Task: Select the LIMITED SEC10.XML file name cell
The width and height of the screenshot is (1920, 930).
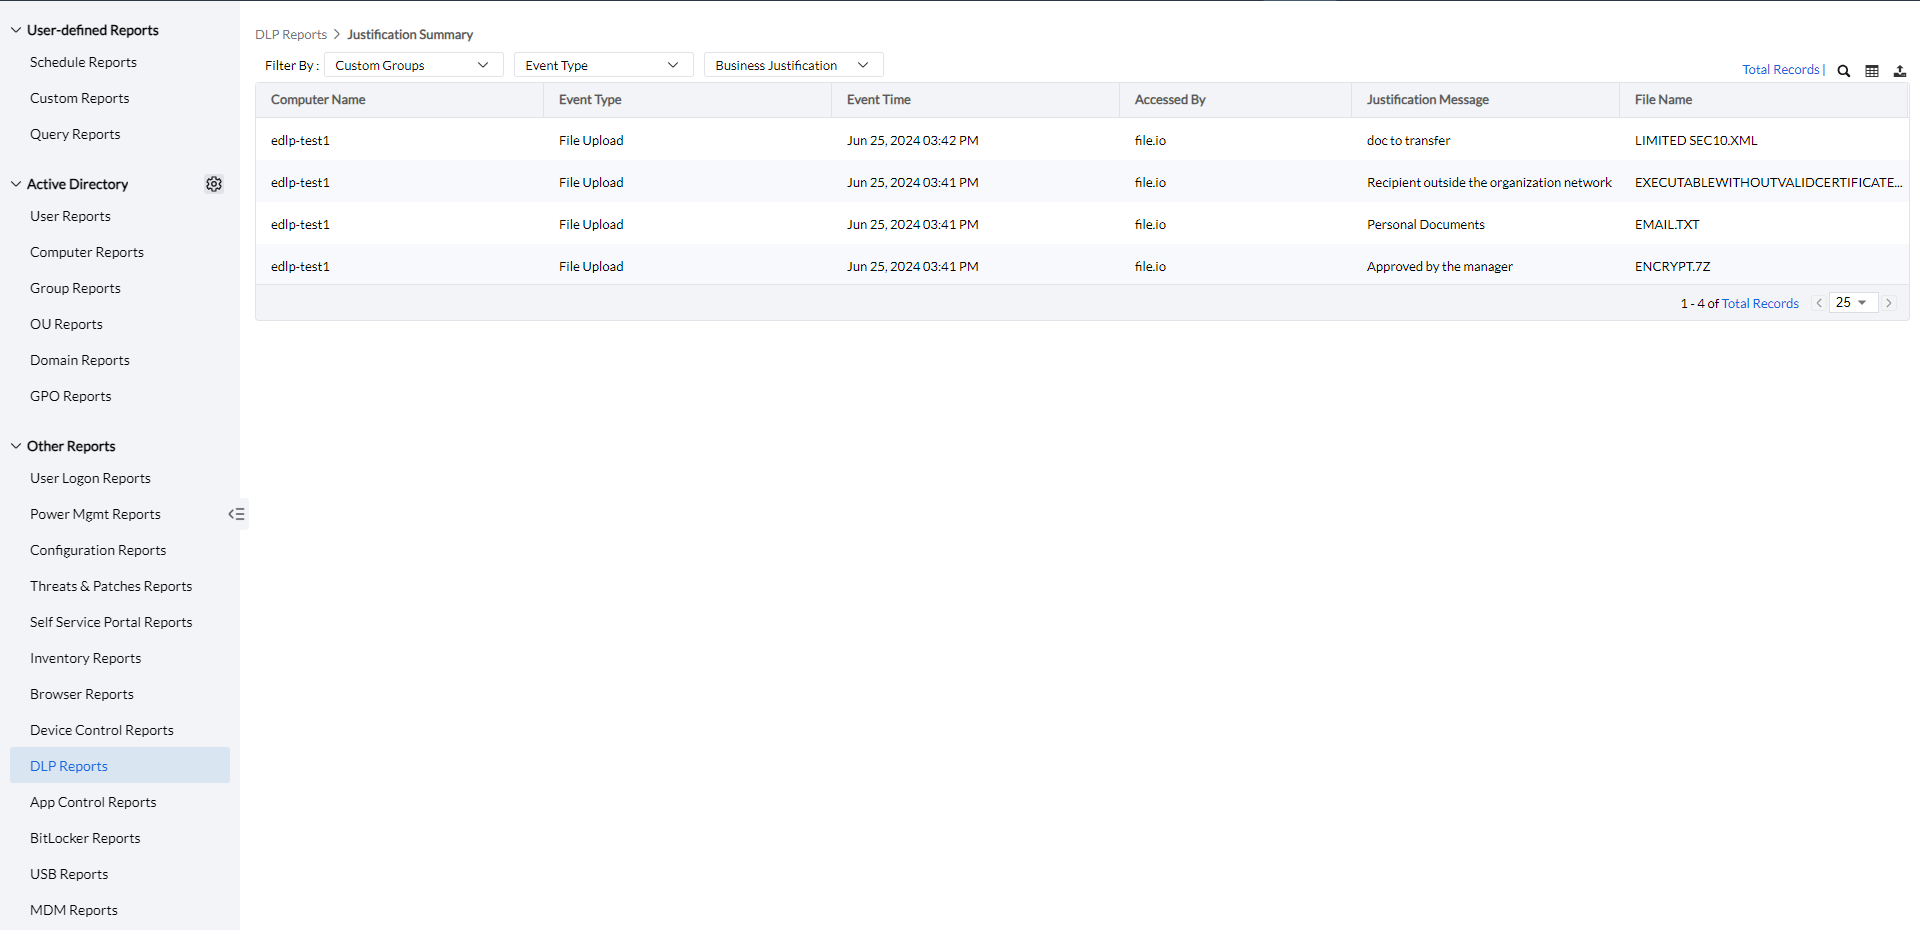Action: coord(1696,141)
